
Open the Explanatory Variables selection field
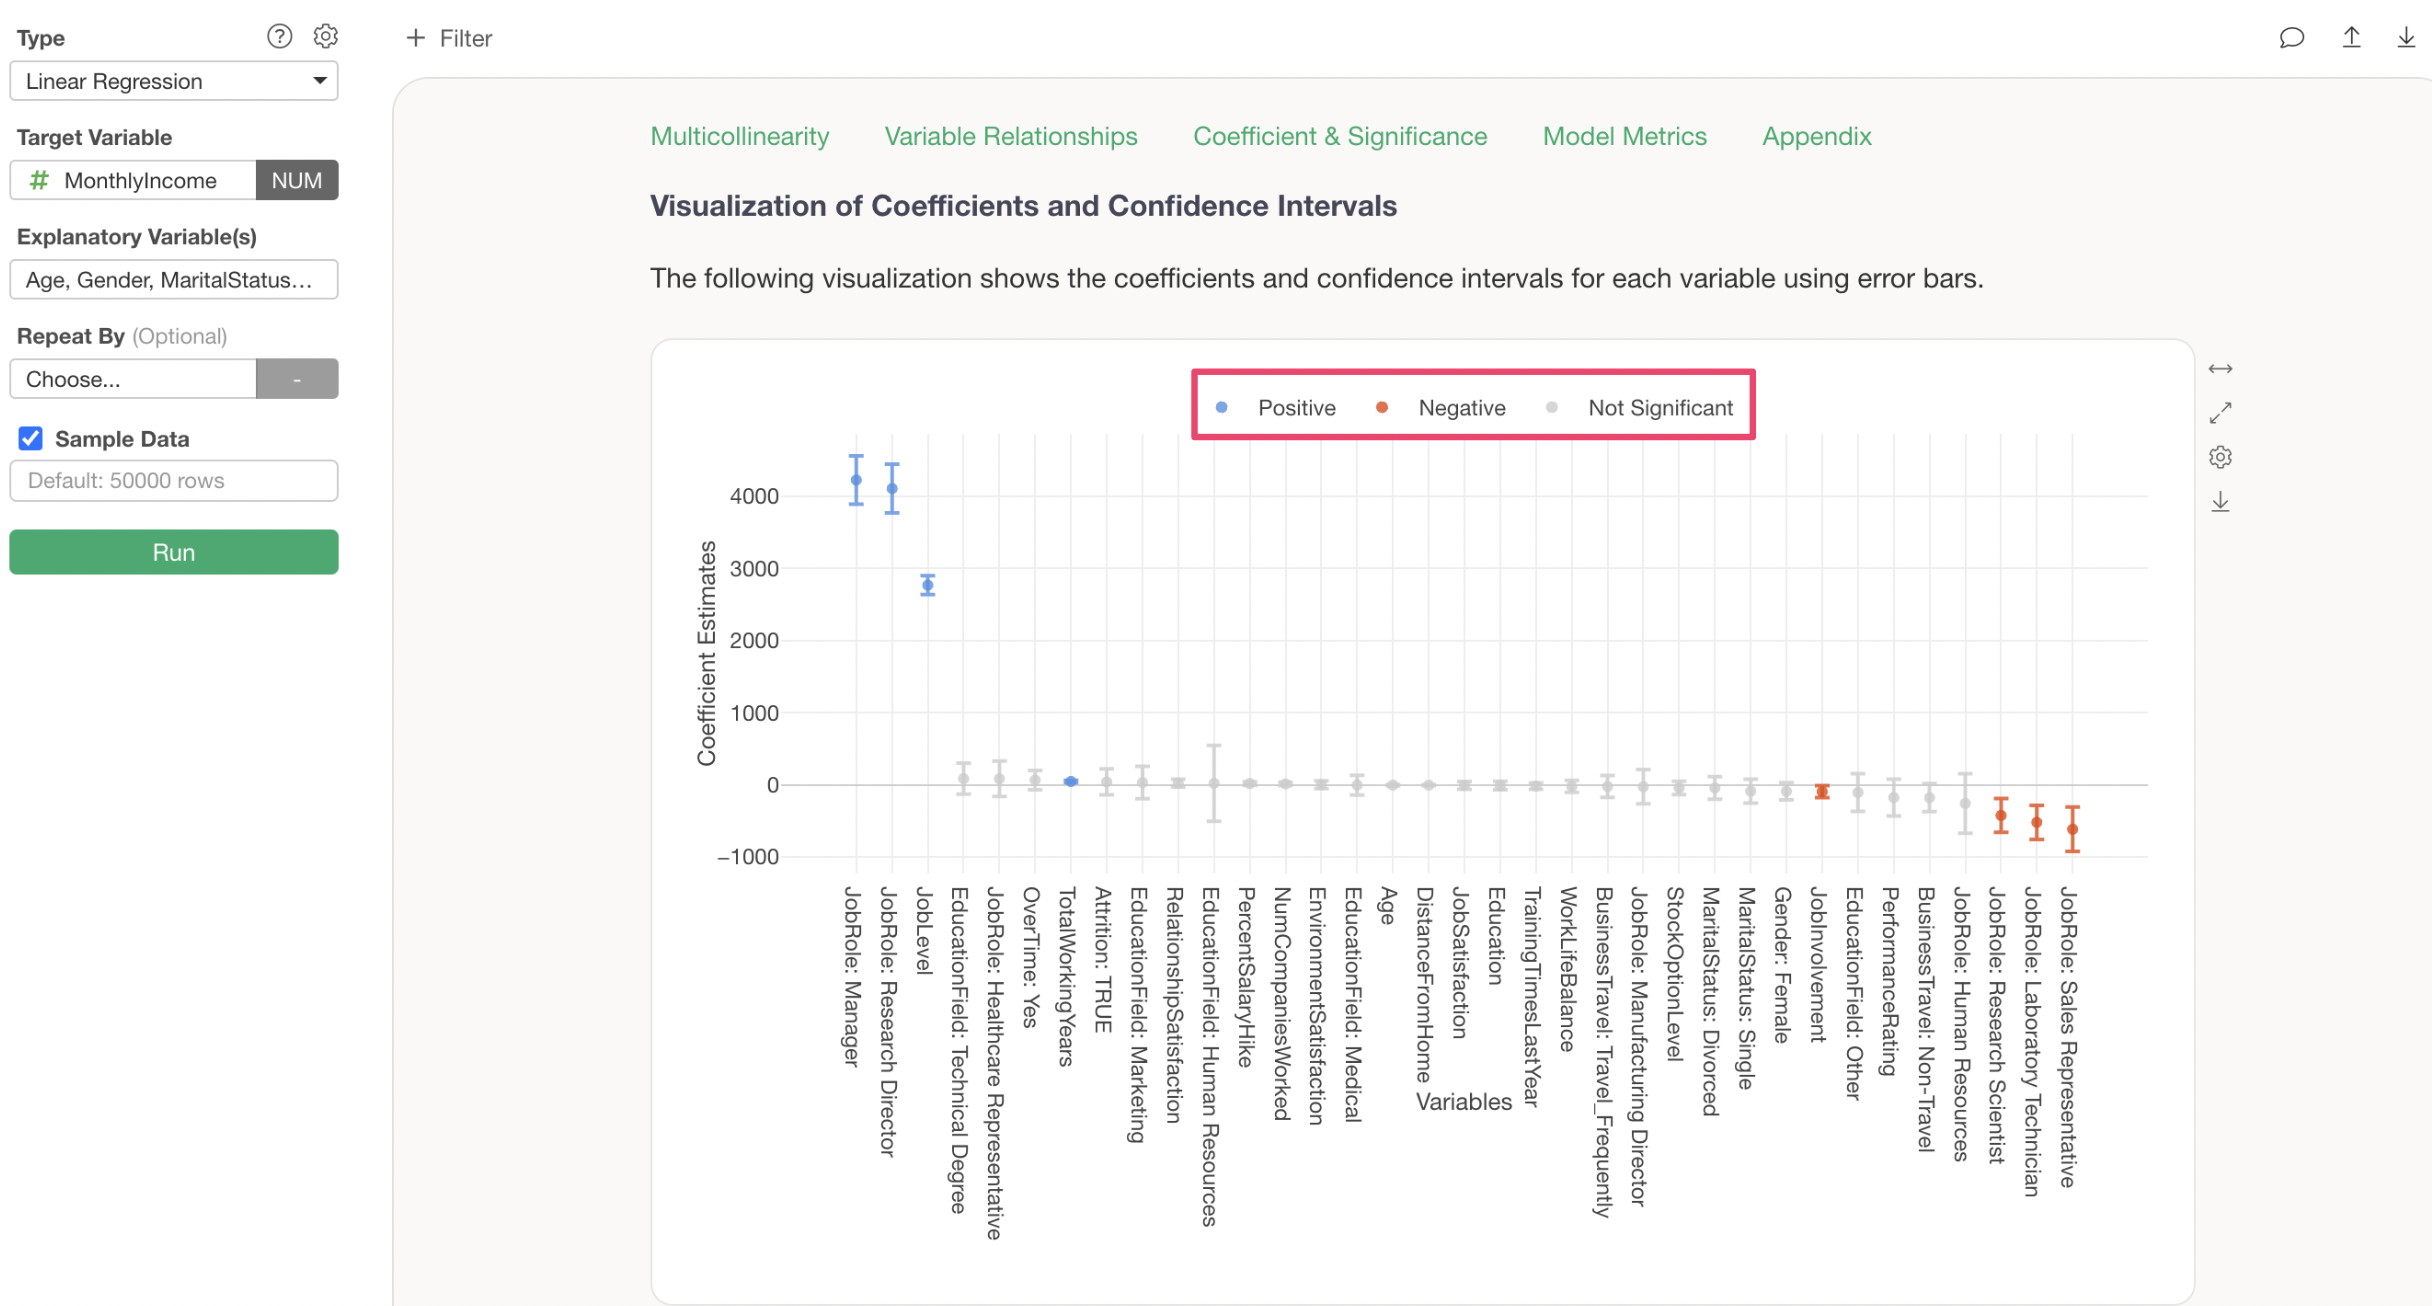(174, 280)
